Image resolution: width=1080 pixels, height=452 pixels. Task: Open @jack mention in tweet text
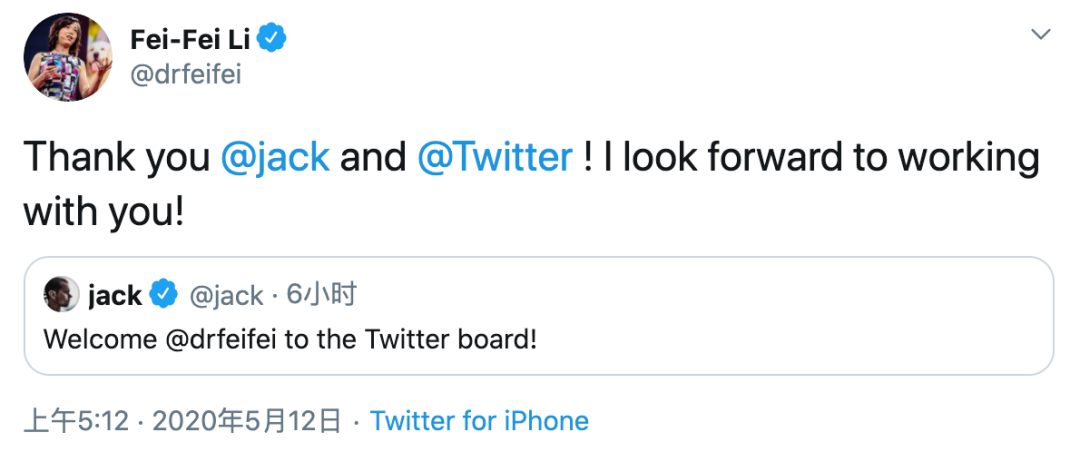click(275, 157)
